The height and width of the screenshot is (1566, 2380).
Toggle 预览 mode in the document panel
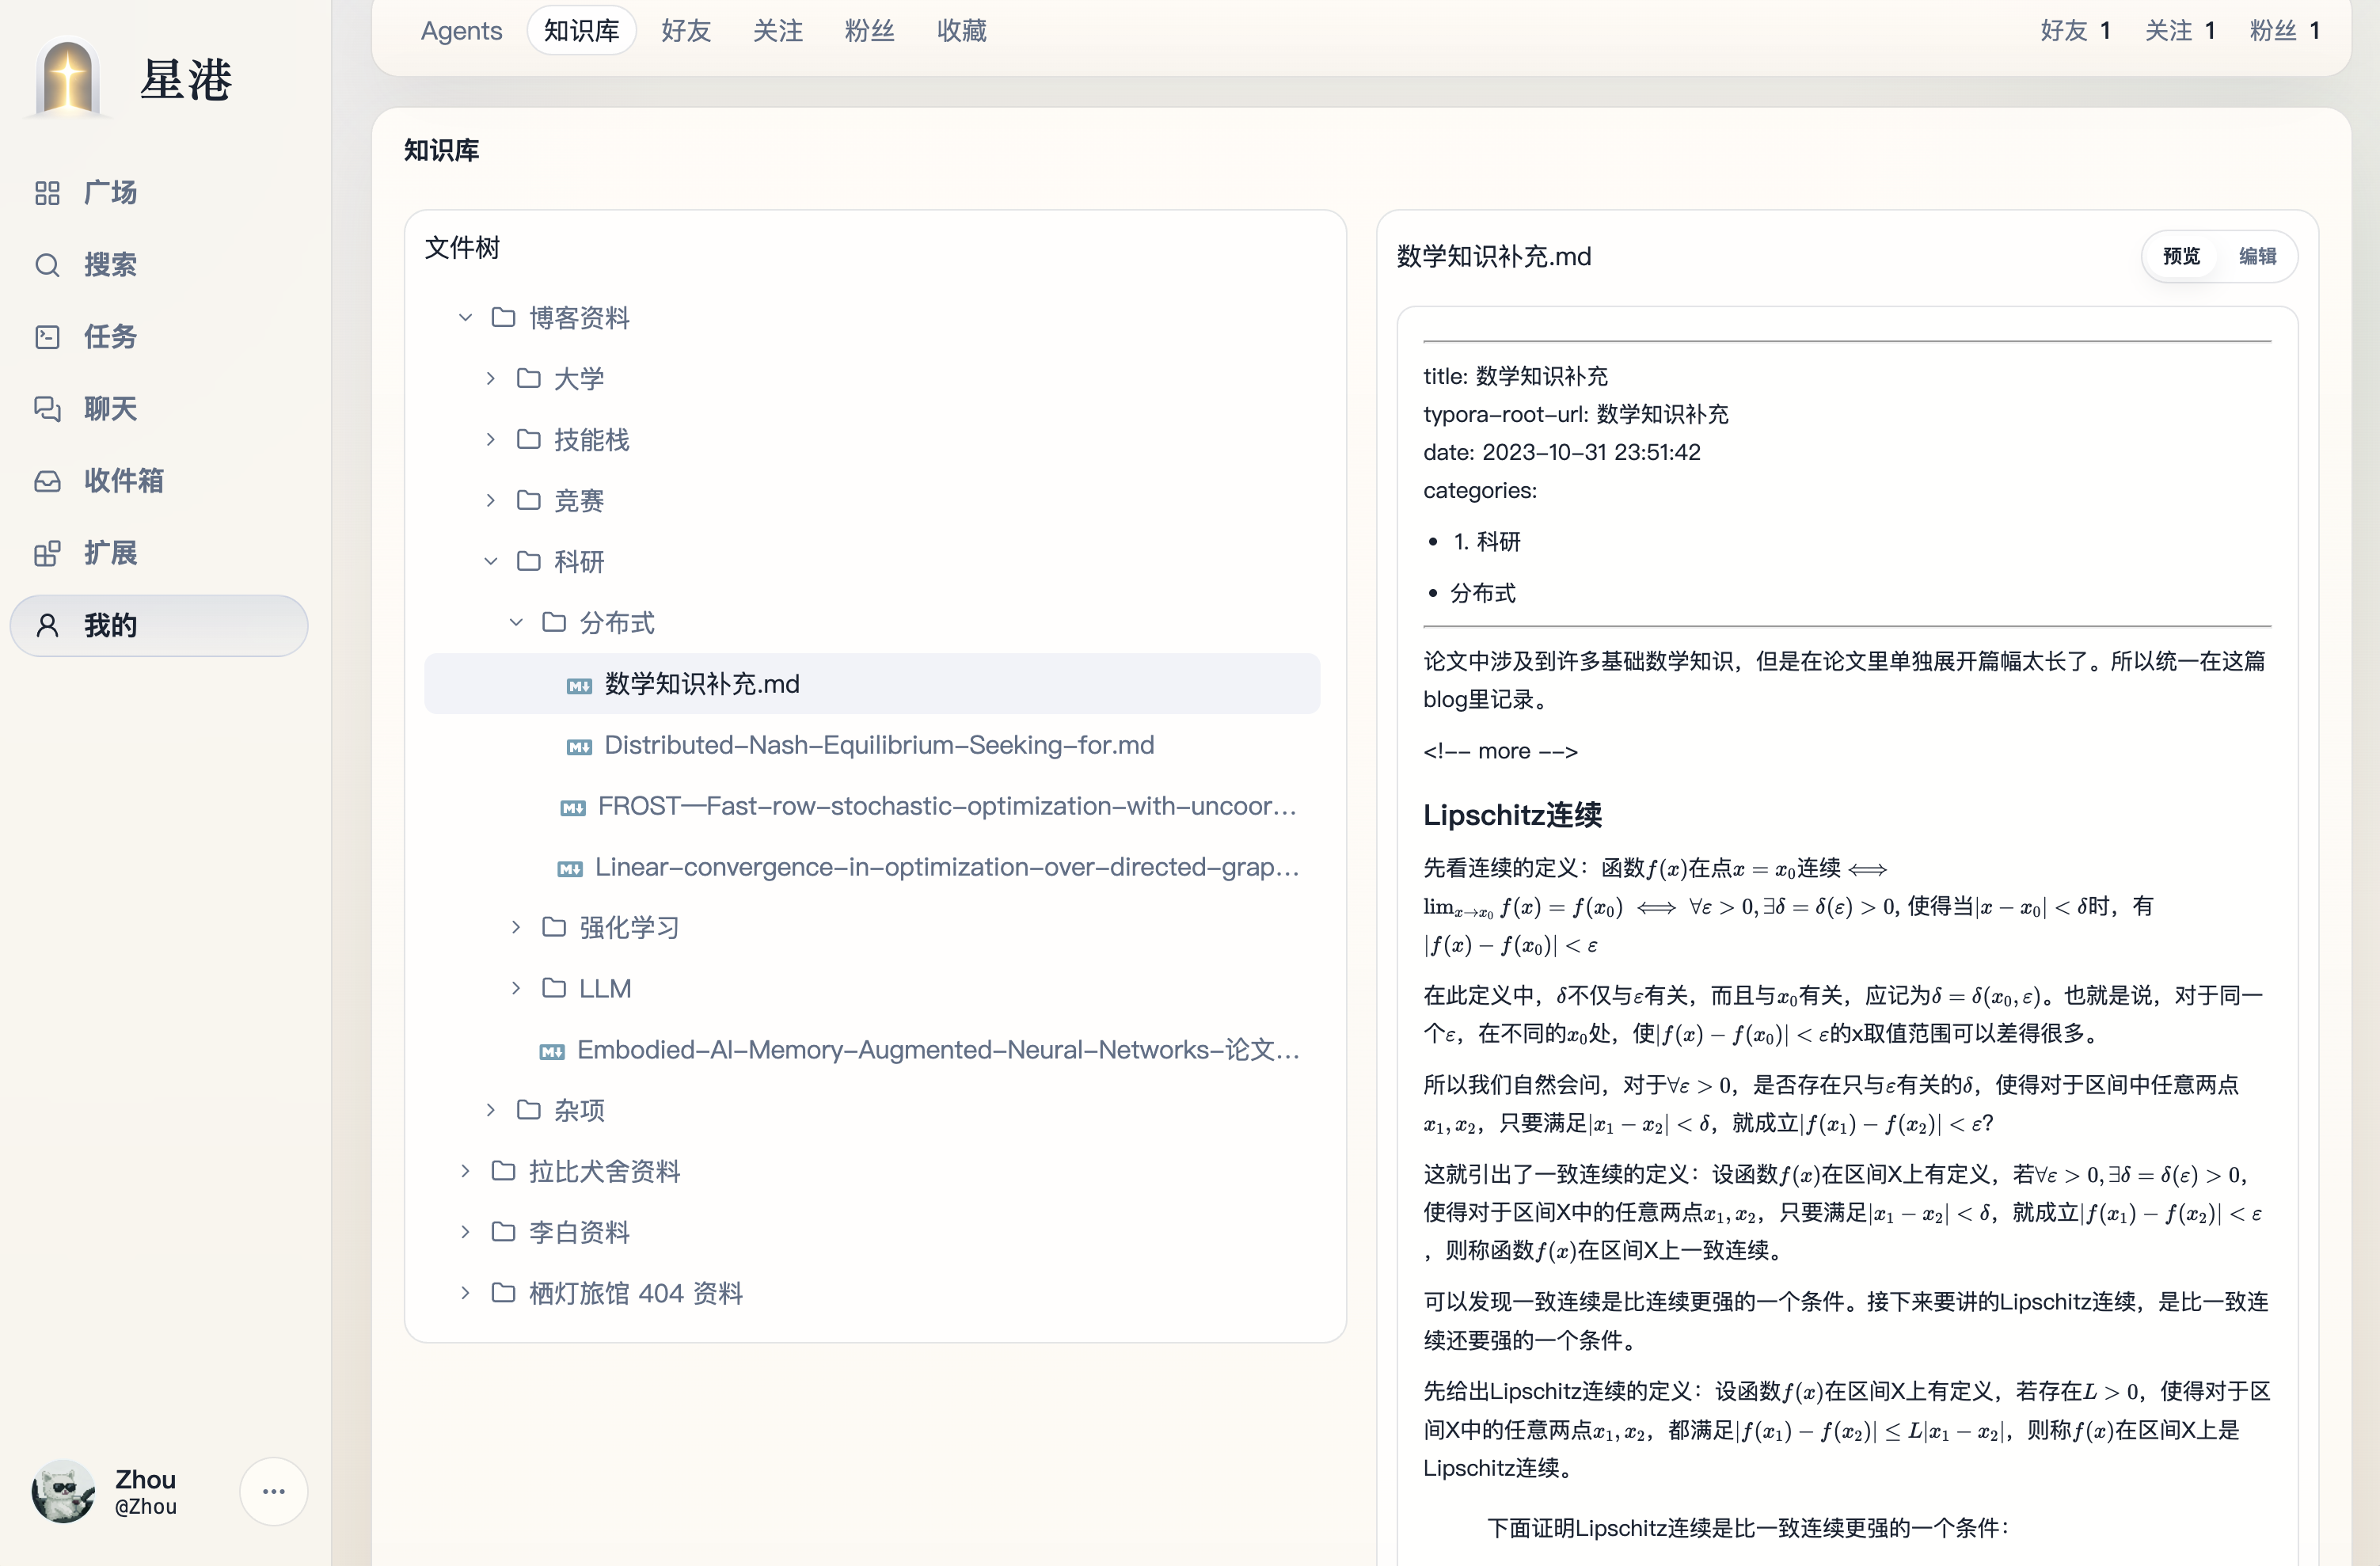2180,256
